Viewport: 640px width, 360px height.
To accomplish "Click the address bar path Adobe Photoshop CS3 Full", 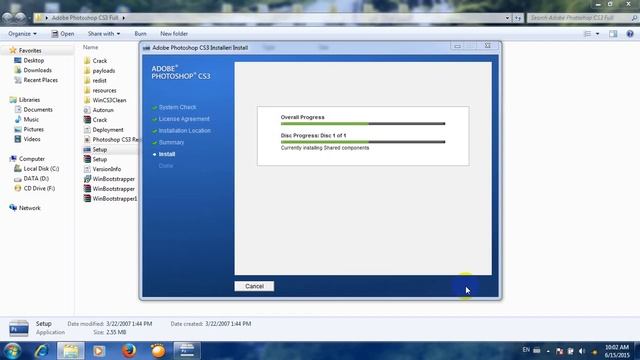I will tap(85, 18).
